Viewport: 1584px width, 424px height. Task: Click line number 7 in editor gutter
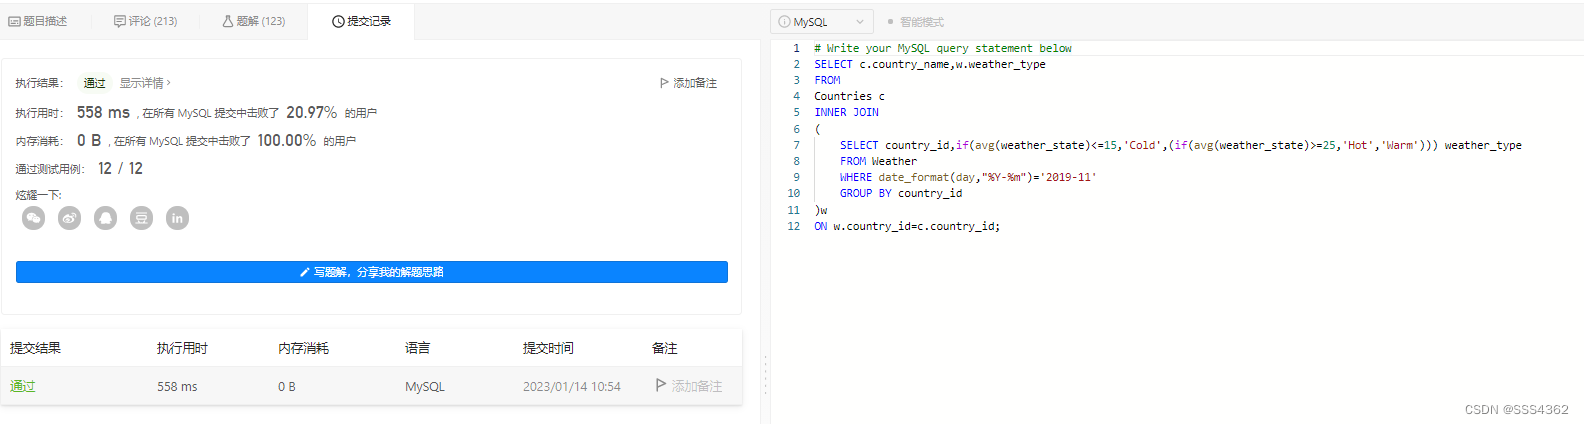tap(797, 145)
